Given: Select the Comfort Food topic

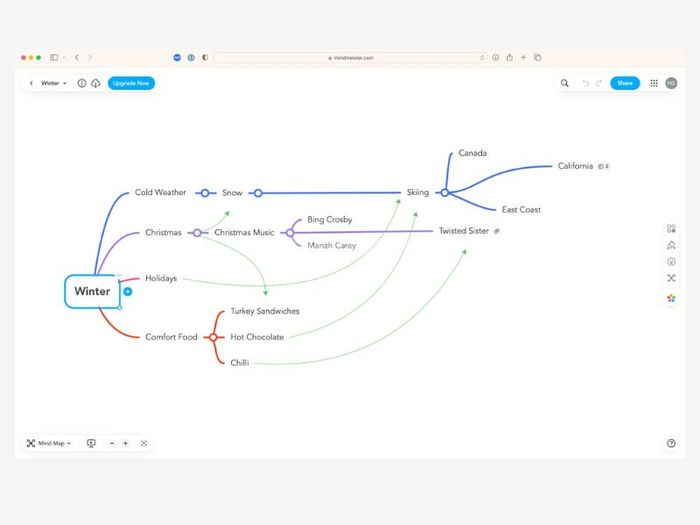Looking at the screenshot, I should [171, 337].
